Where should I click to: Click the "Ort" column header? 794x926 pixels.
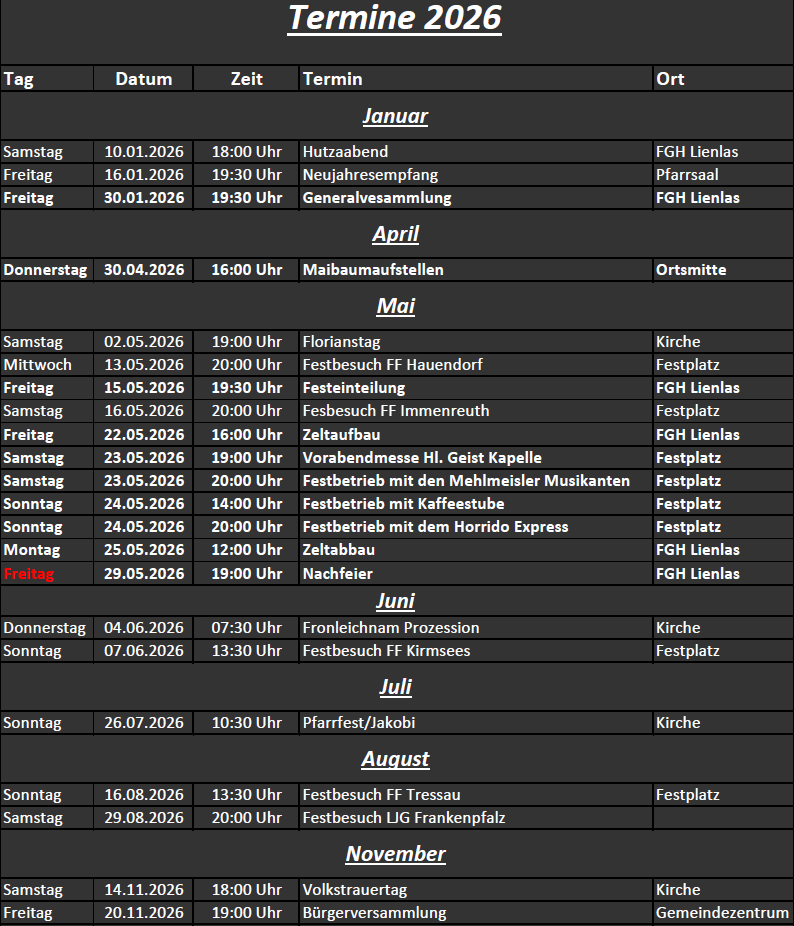(670, 79)
